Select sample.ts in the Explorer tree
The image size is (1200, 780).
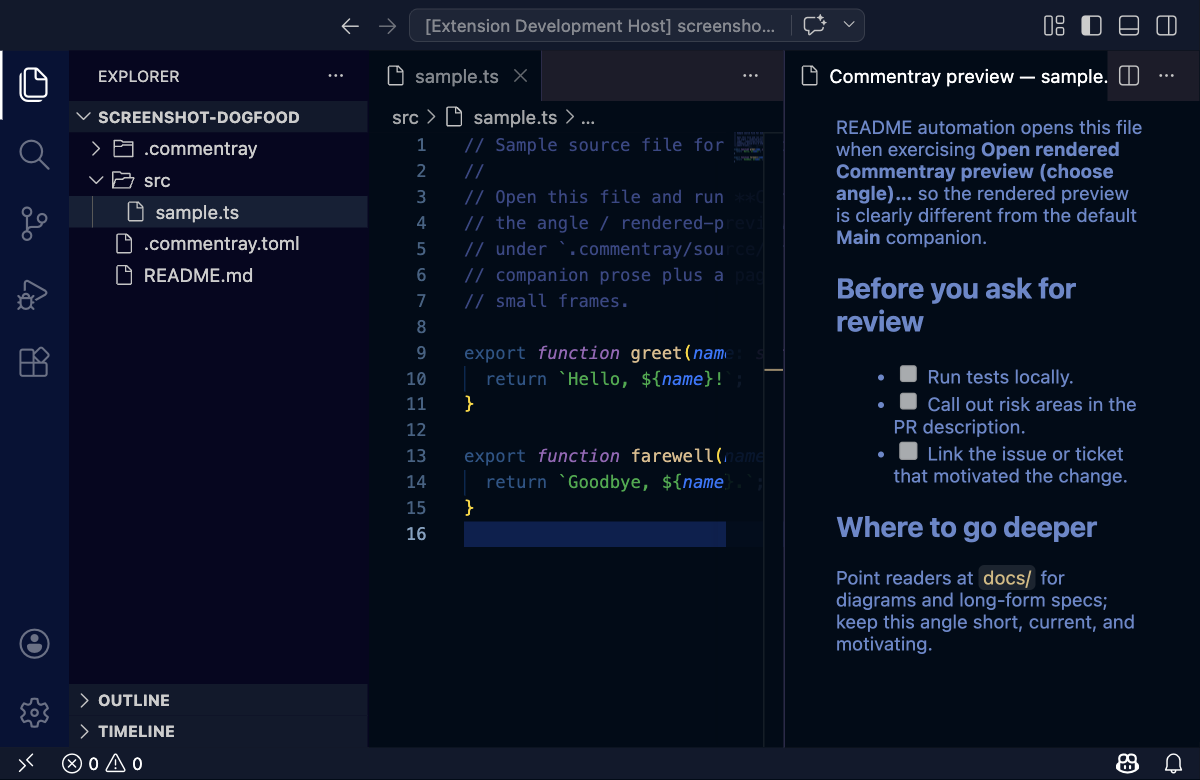pyautogui.click(x=218, y=212)
